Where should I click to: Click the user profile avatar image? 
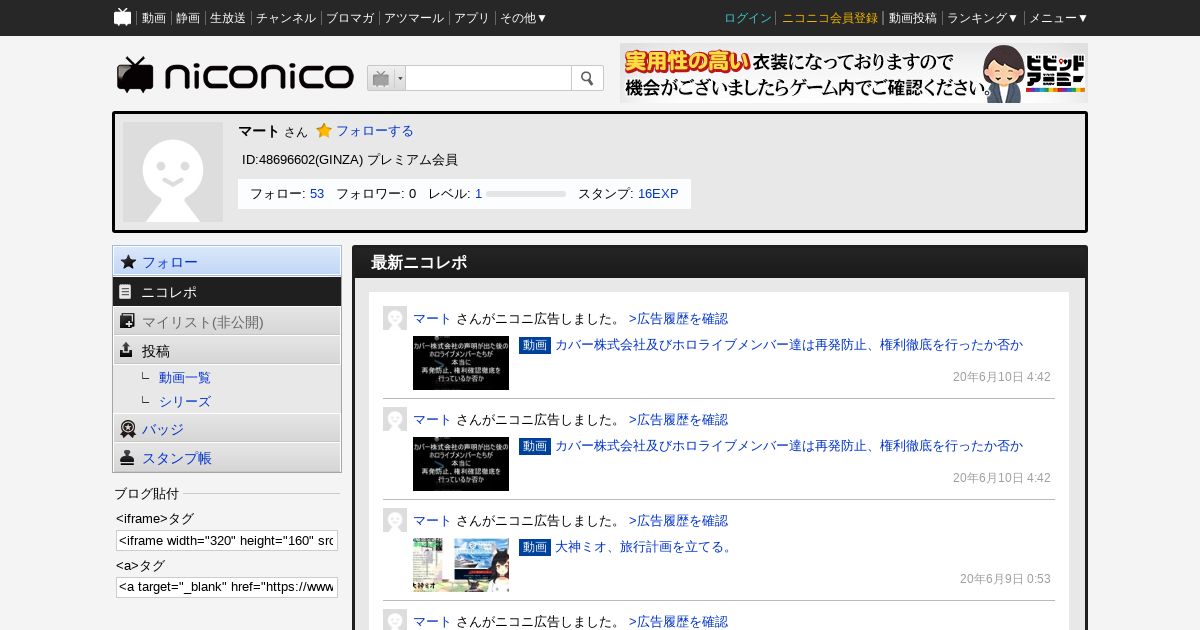[x=173, y=172]
